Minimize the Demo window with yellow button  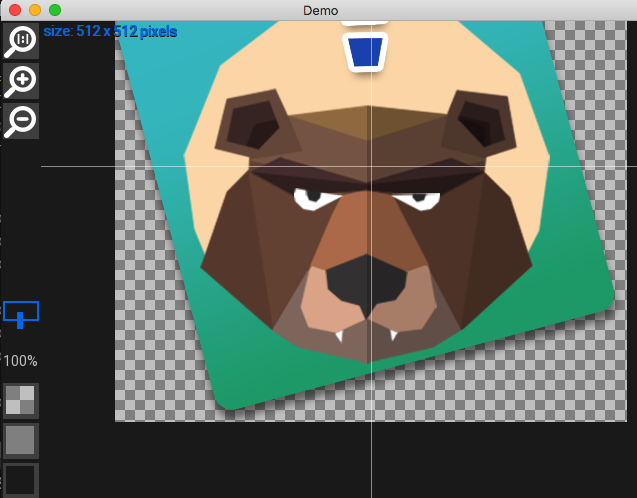(x=34, y=10)
